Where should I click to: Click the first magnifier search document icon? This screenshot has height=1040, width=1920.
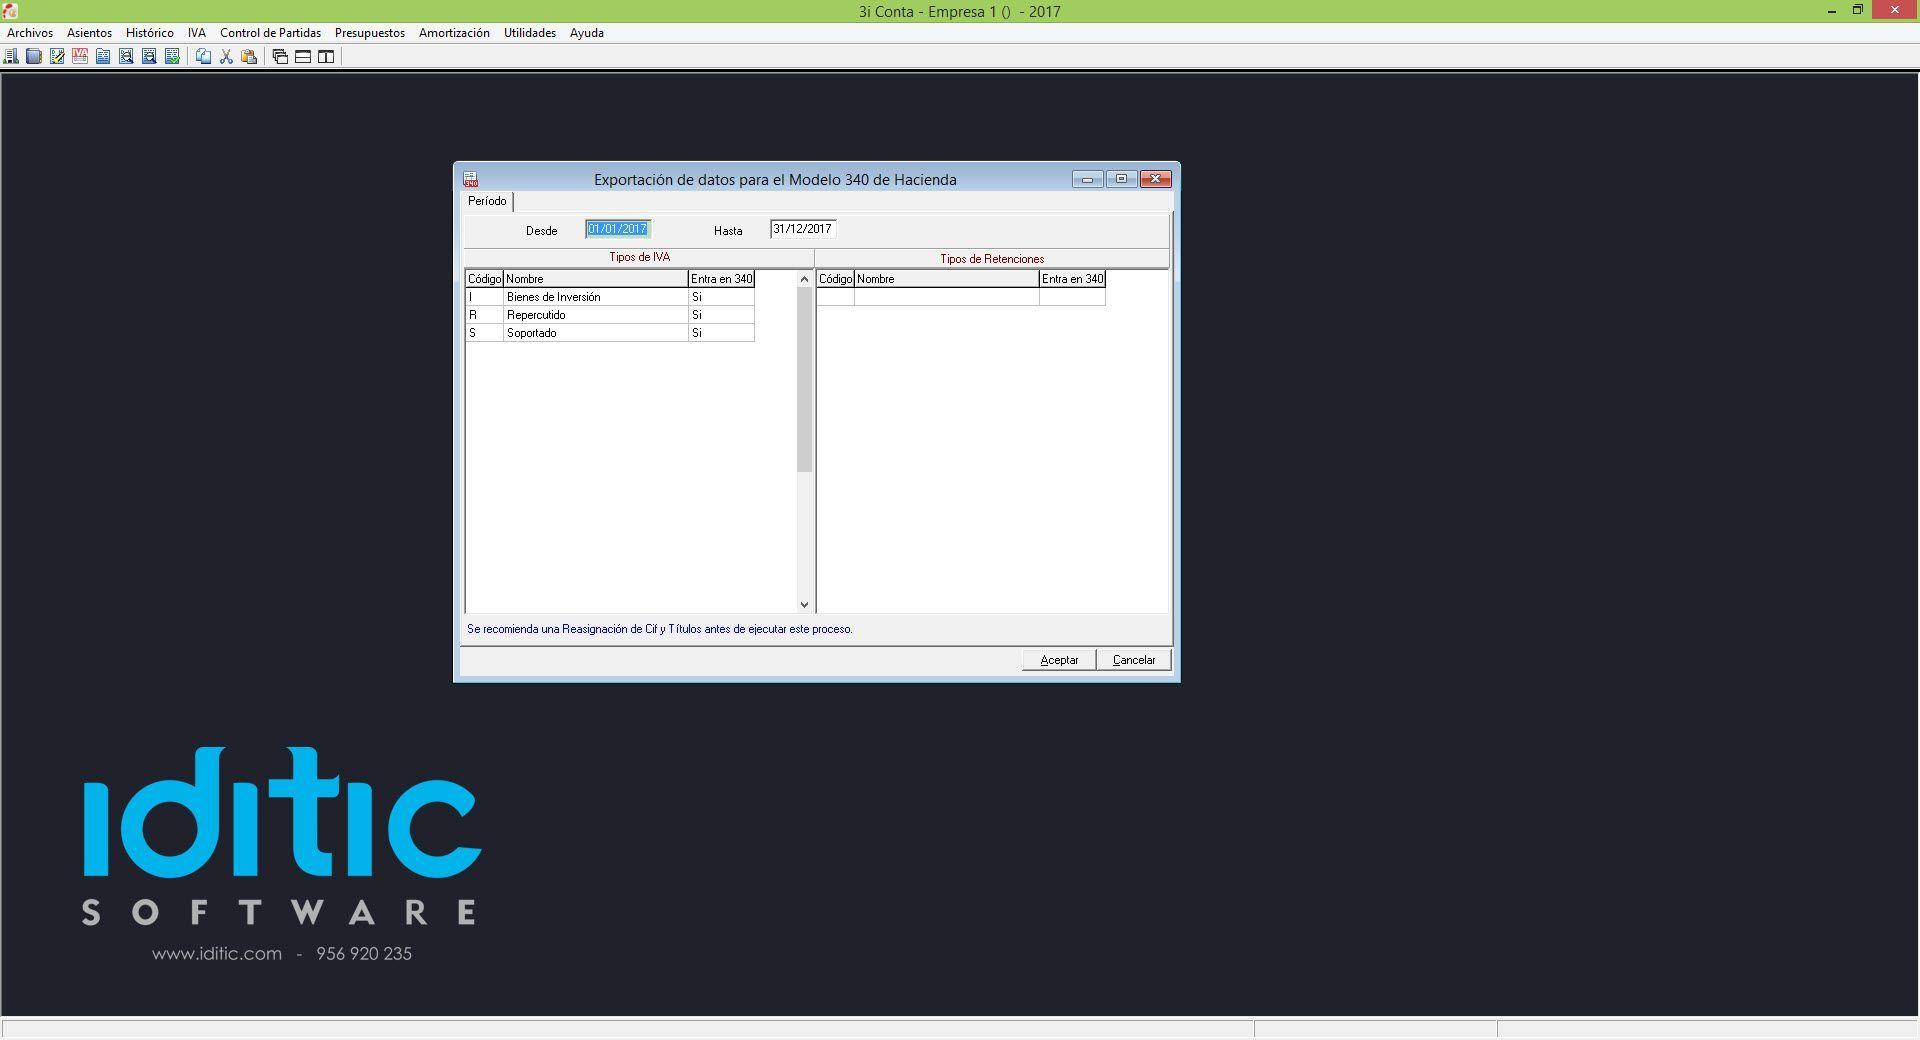tap(126, 57)
